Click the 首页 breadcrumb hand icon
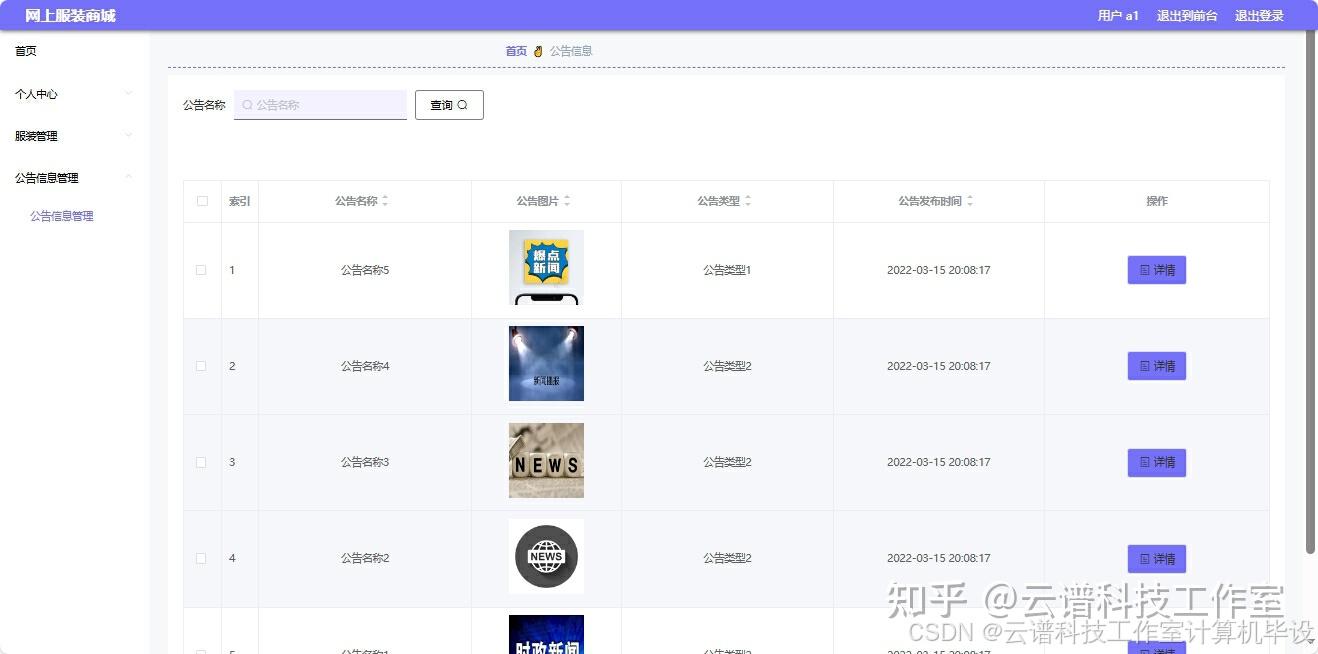 [538, 51]
